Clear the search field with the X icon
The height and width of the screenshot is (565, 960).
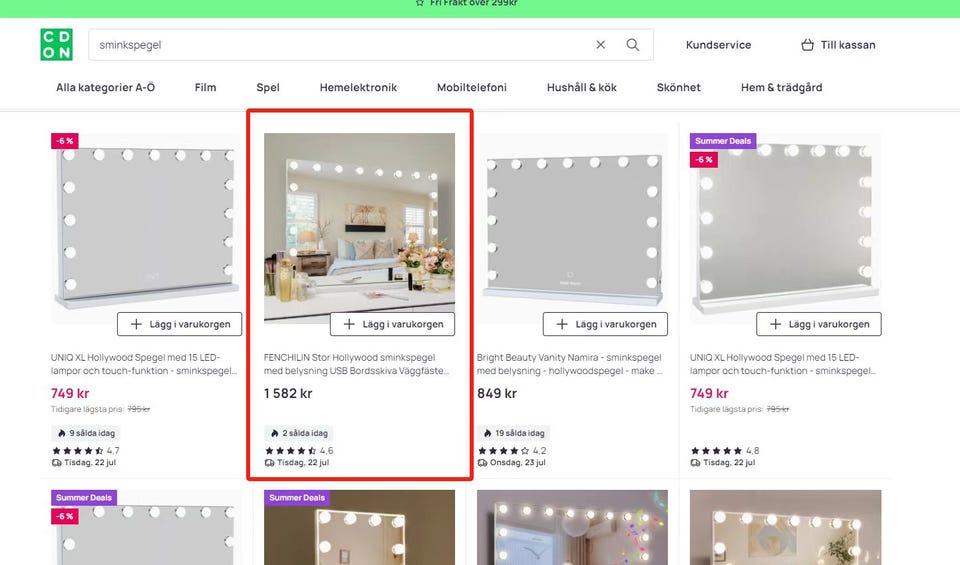(x=601, y=45)
